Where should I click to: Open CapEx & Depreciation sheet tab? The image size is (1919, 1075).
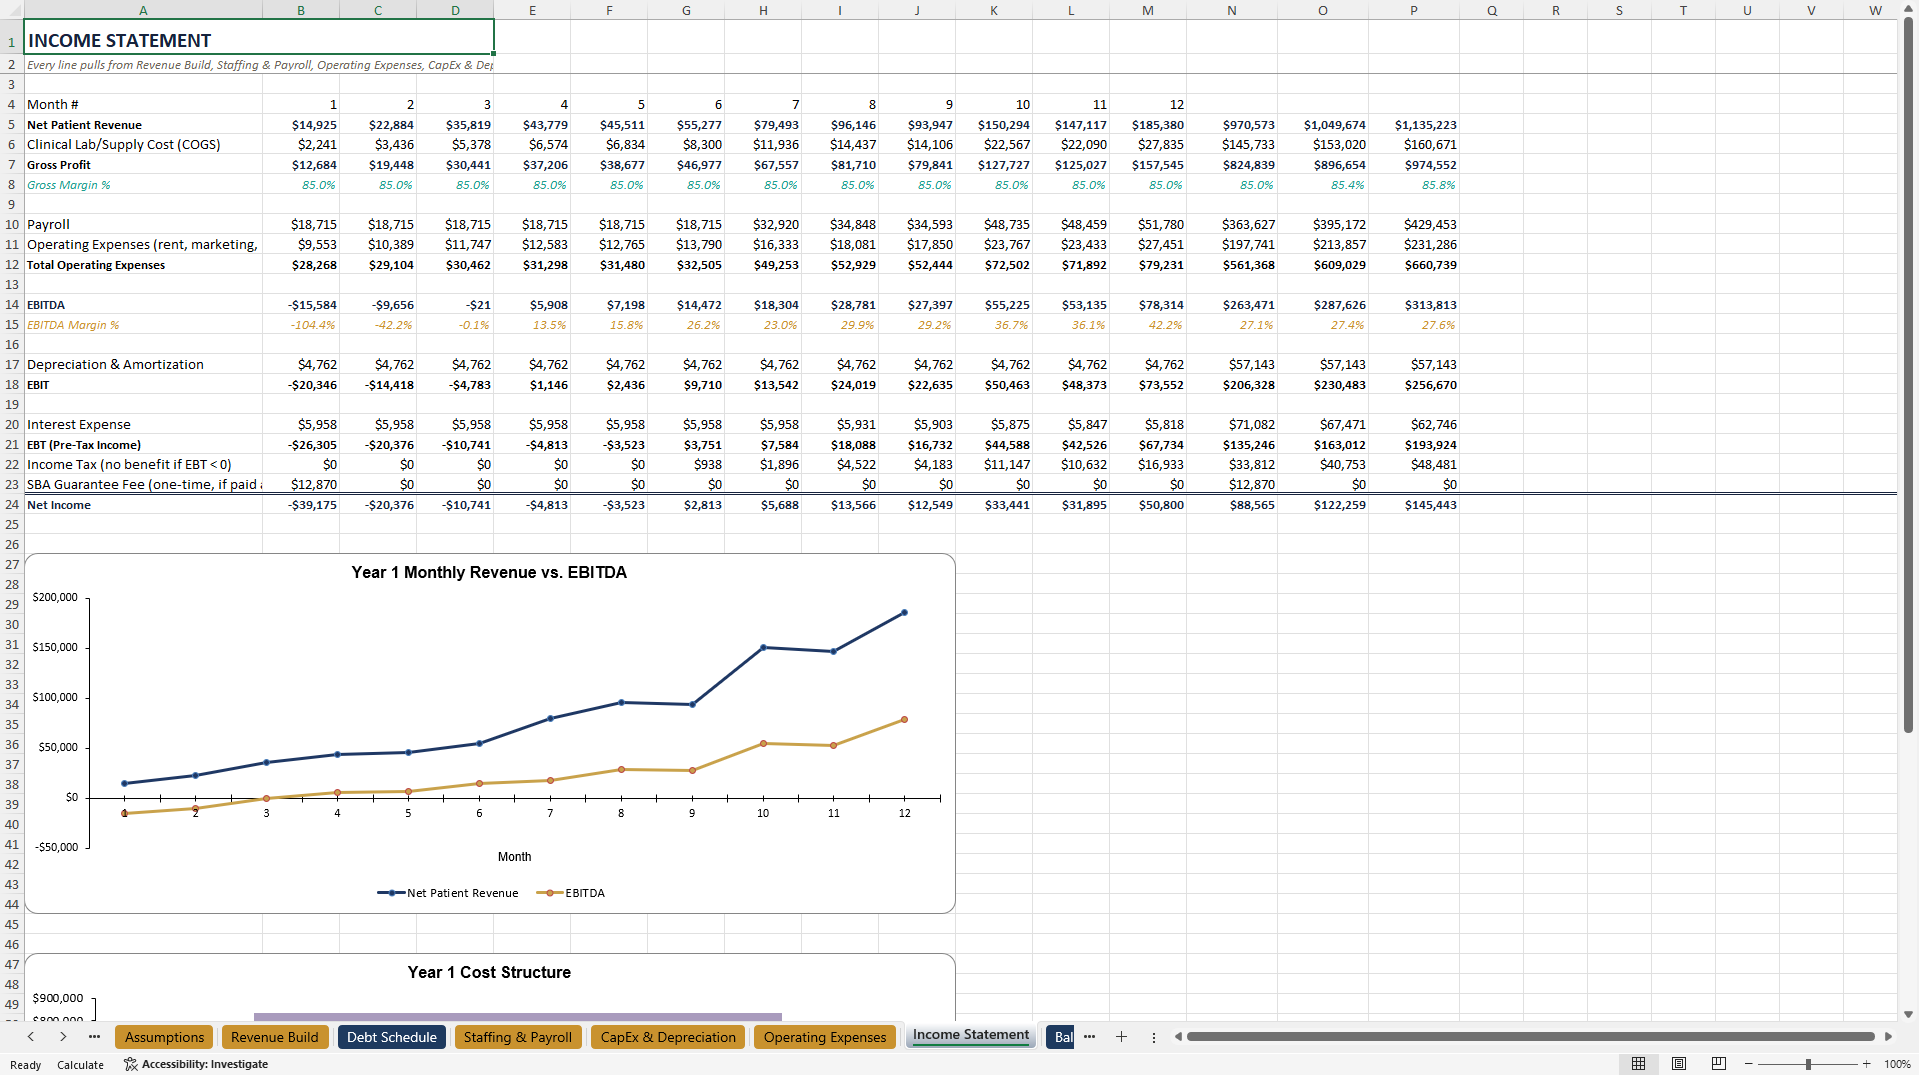[x=668, y=1037]
